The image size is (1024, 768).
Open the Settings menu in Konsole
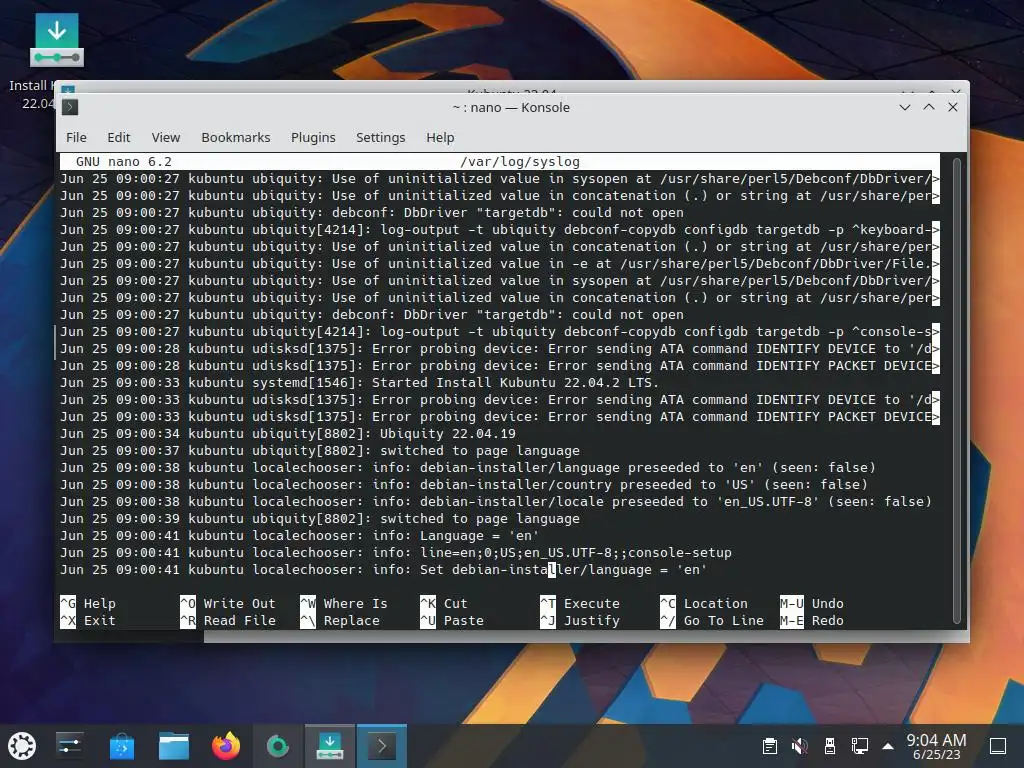coord(381,138)
